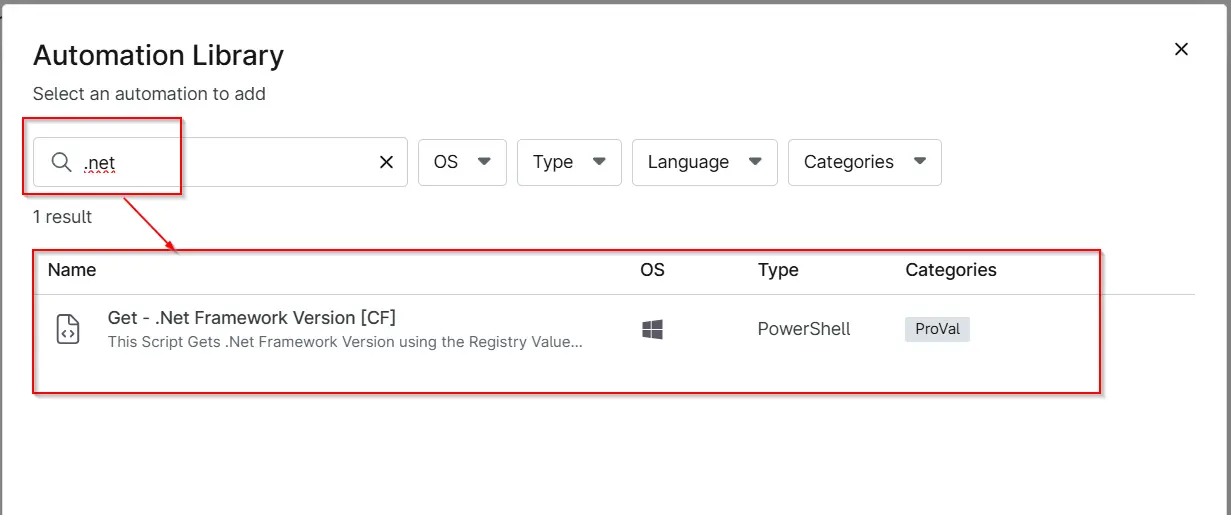The width and height of the screenshot is (1231, 515).
Task: Click the Windows OS icon in the result row
Action: pos(652,329)
